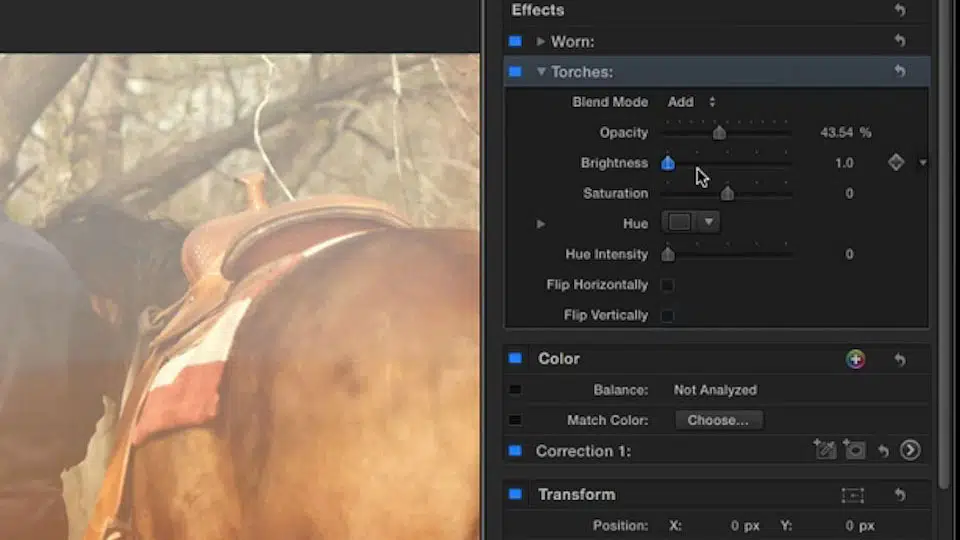Select the Torches: effect title
The width and height of the screenshot is (960, 540).
pos(582,72)
